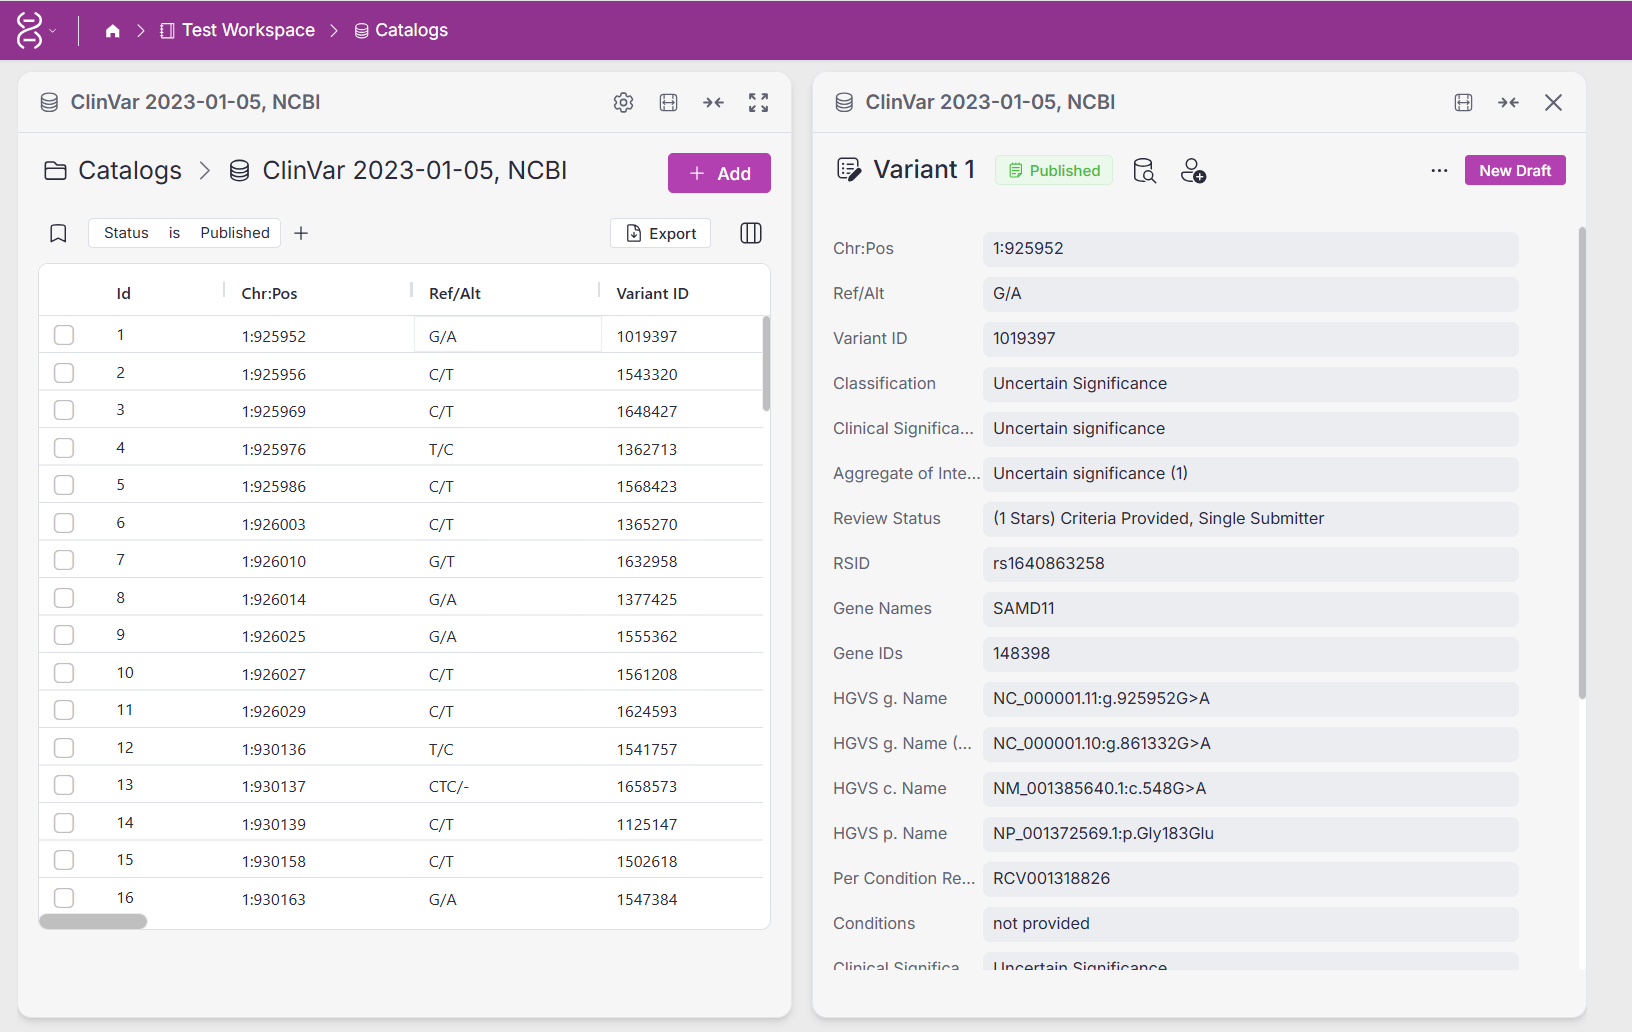Image resolution: width=1632 pixels, height=1032 pixels.
Task: Collapse left panel with arrows icon
Action: click(x=713, y=102)
